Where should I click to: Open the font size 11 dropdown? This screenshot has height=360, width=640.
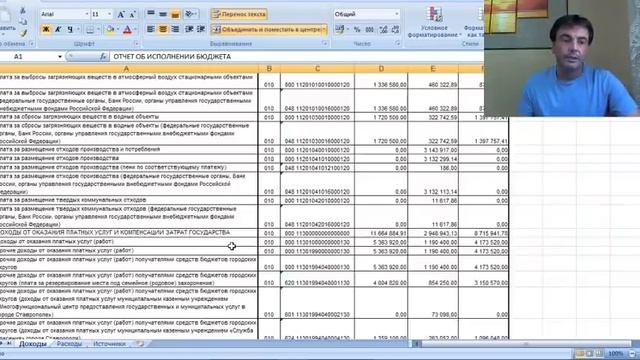point(109,14)
